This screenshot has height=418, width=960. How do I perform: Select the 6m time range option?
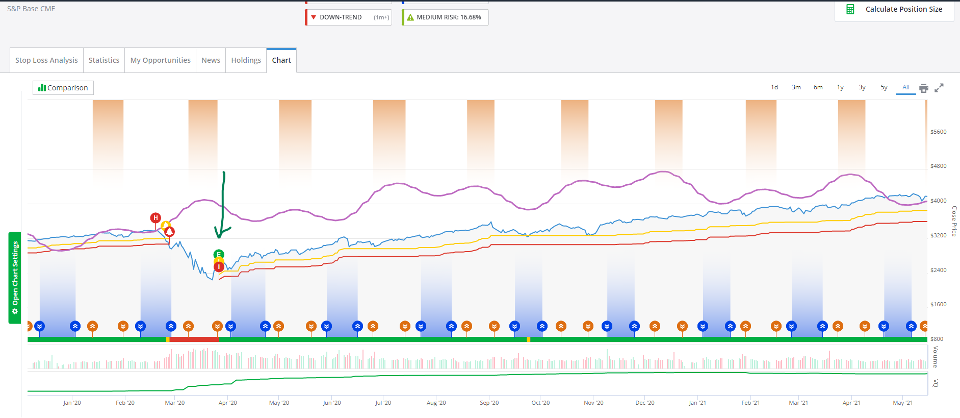[x=818, y=88]
